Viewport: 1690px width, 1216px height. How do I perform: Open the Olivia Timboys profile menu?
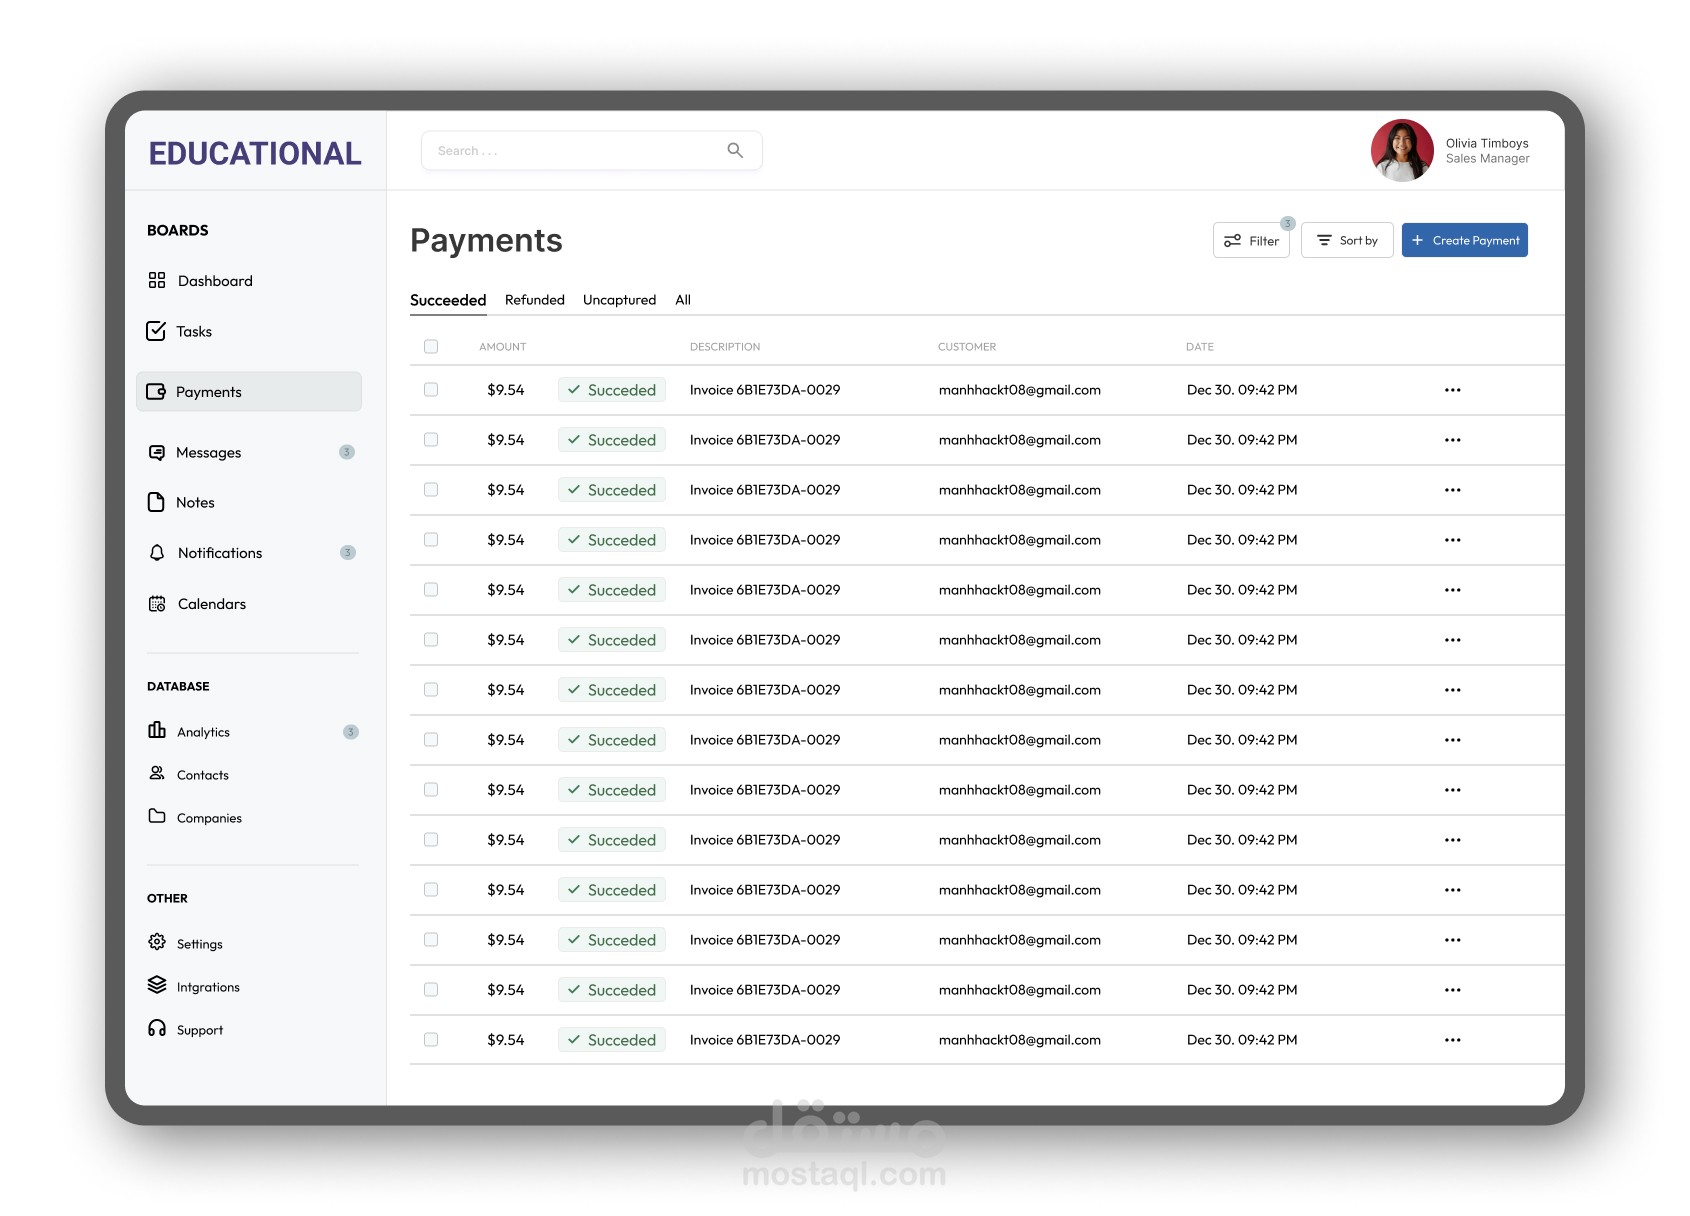1450,150
